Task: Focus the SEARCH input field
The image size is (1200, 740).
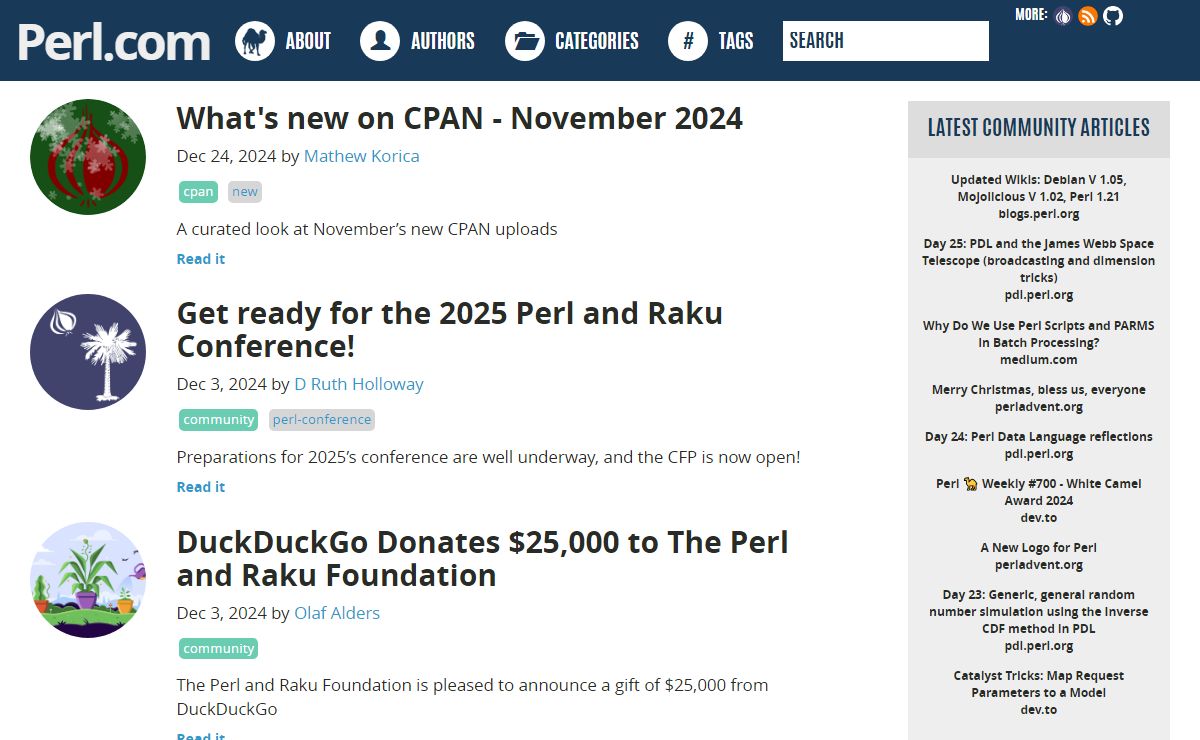Action: [x=886, y=41]
